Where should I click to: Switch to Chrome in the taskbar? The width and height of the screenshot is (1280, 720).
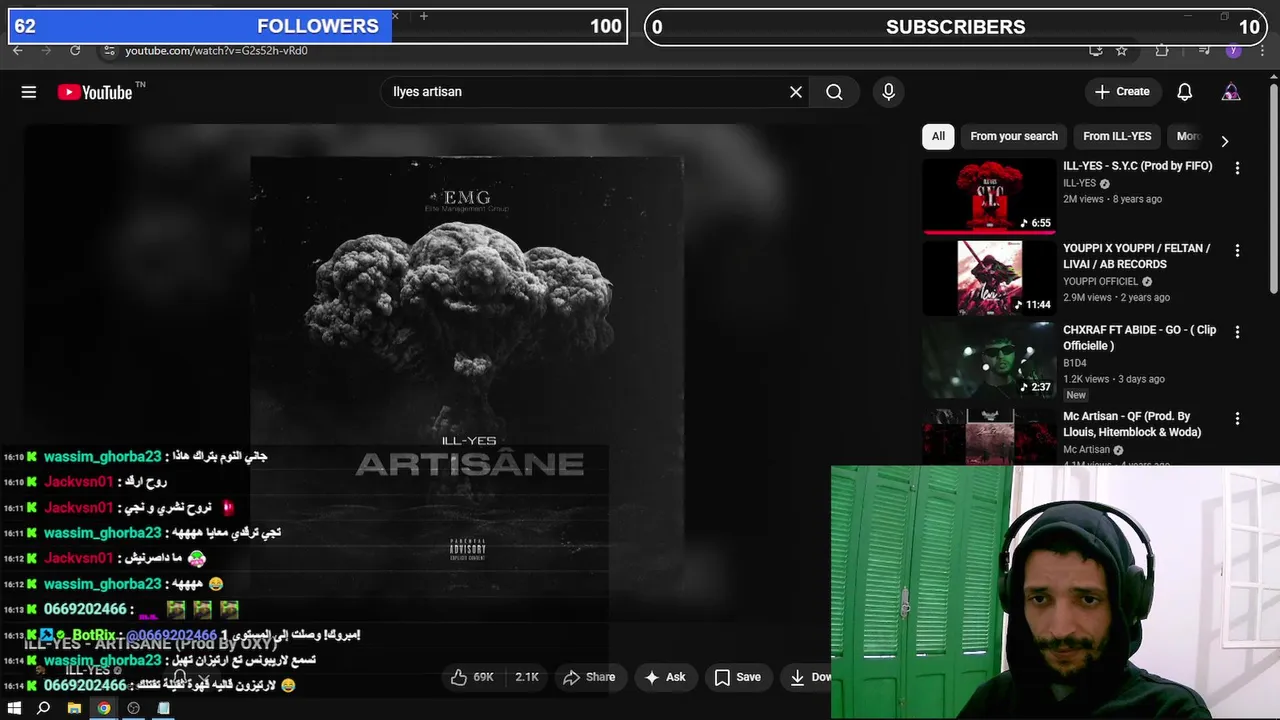(104, 708)
